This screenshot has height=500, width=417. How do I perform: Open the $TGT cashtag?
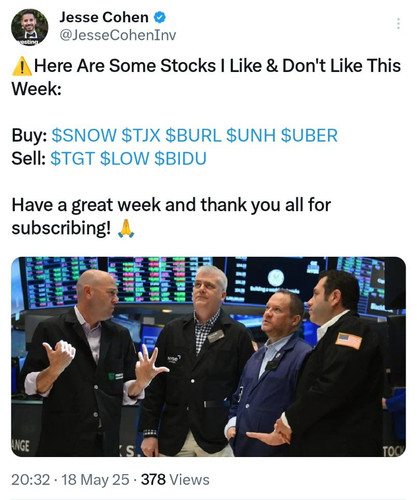click(x=73, y=159)
